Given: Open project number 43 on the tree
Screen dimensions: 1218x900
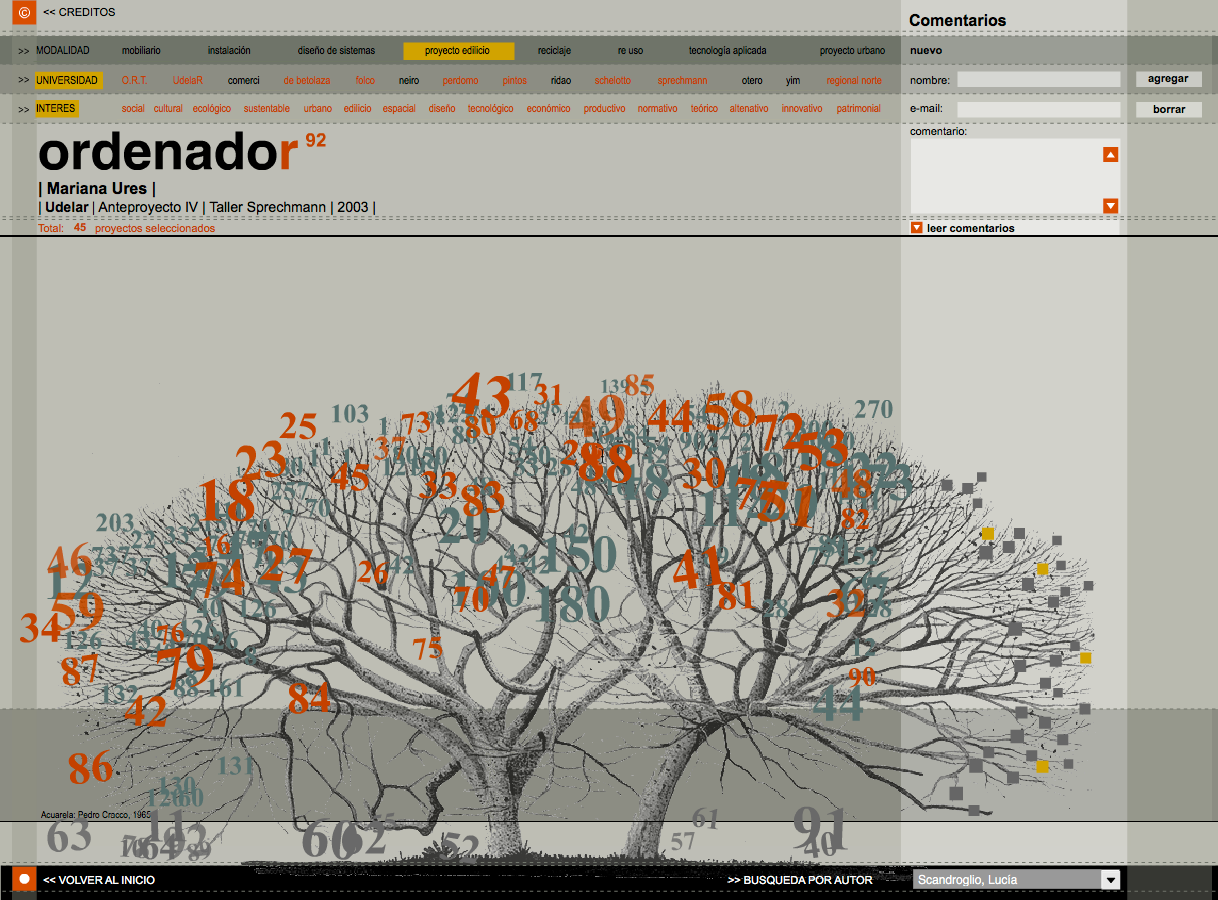Looking at the screenshot, I should pyautogui.click(x=480, y=394).
